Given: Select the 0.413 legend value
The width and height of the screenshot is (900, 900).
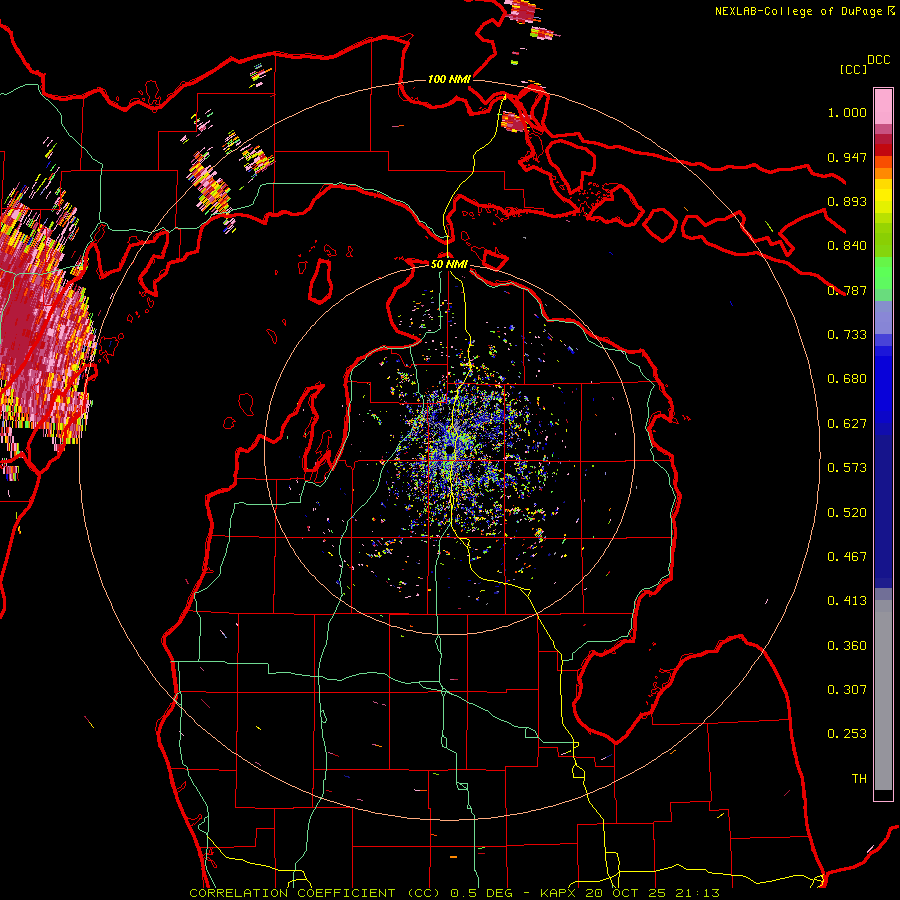Looking at the screenshot, I should (847, 601).
